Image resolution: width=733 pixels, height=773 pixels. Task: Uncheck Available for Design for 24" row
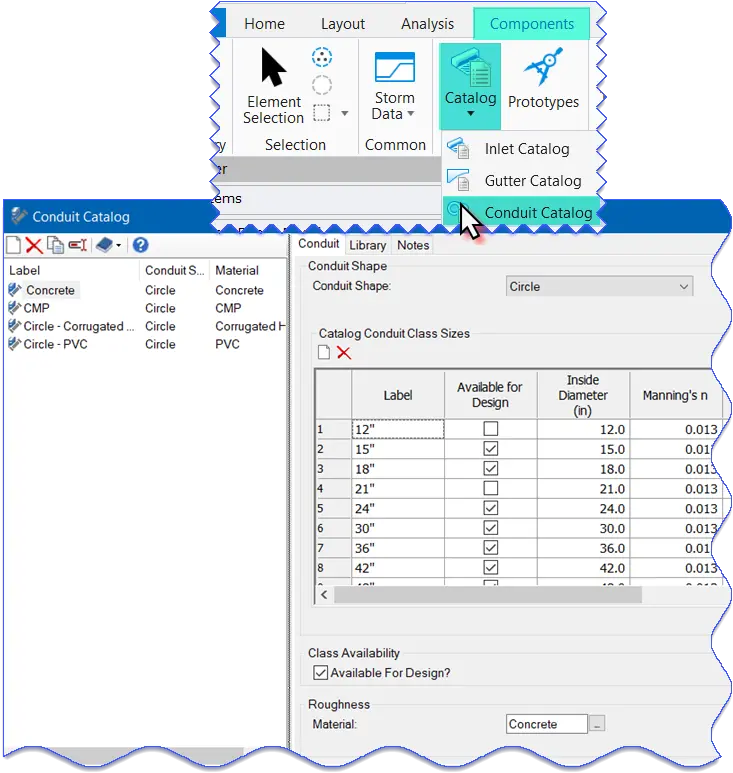490,508
